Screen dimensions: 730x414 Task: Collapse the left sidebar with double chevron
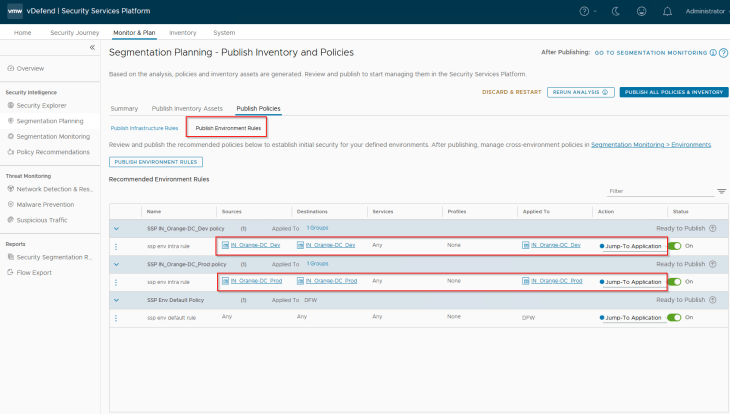[x=92, y=48]
